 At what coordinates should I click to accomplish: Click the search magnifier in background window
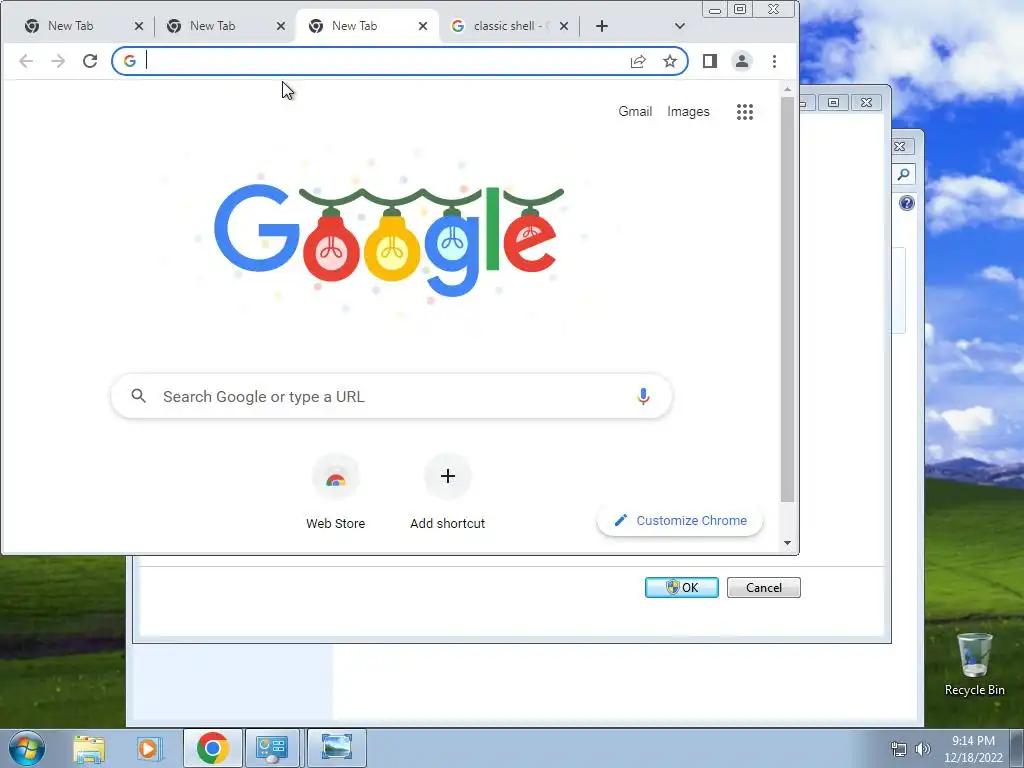[904, 174]
